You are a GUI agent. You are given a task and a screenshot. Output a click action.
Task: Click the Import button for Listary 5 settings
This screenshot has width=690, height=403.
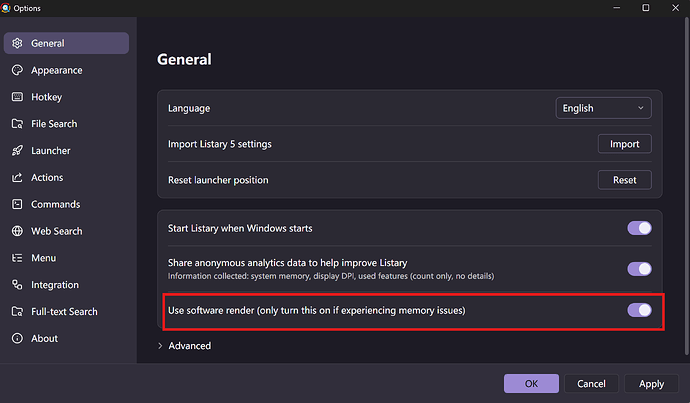pyautogui.click(x=624, y=144)
